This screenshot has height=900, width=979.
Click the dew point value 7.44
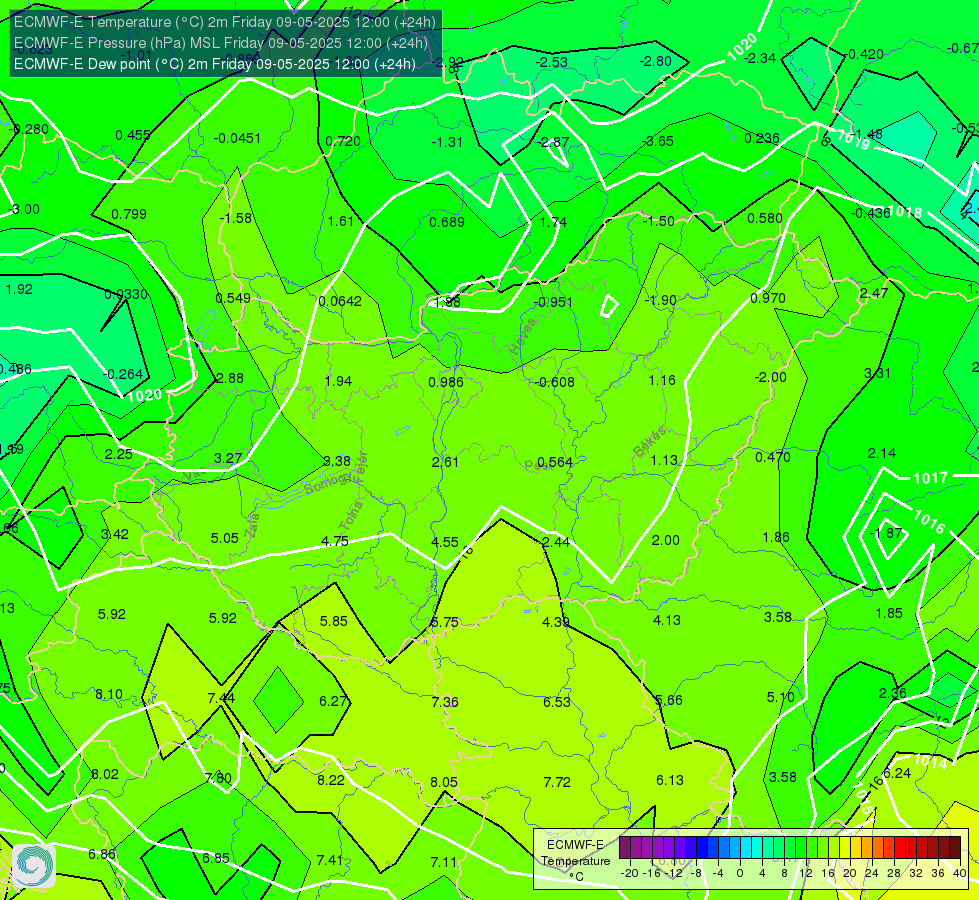point(221,698)
